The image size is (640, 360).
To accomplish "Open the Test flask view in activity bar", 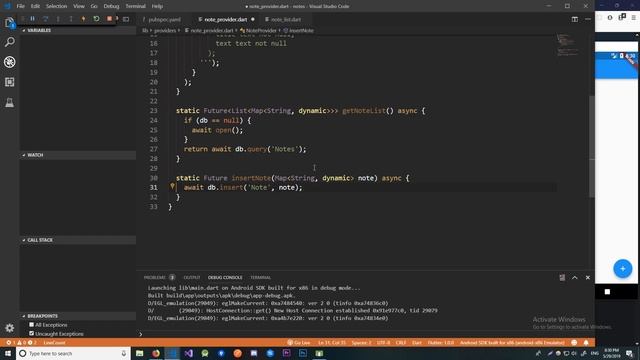I will 9,102.
